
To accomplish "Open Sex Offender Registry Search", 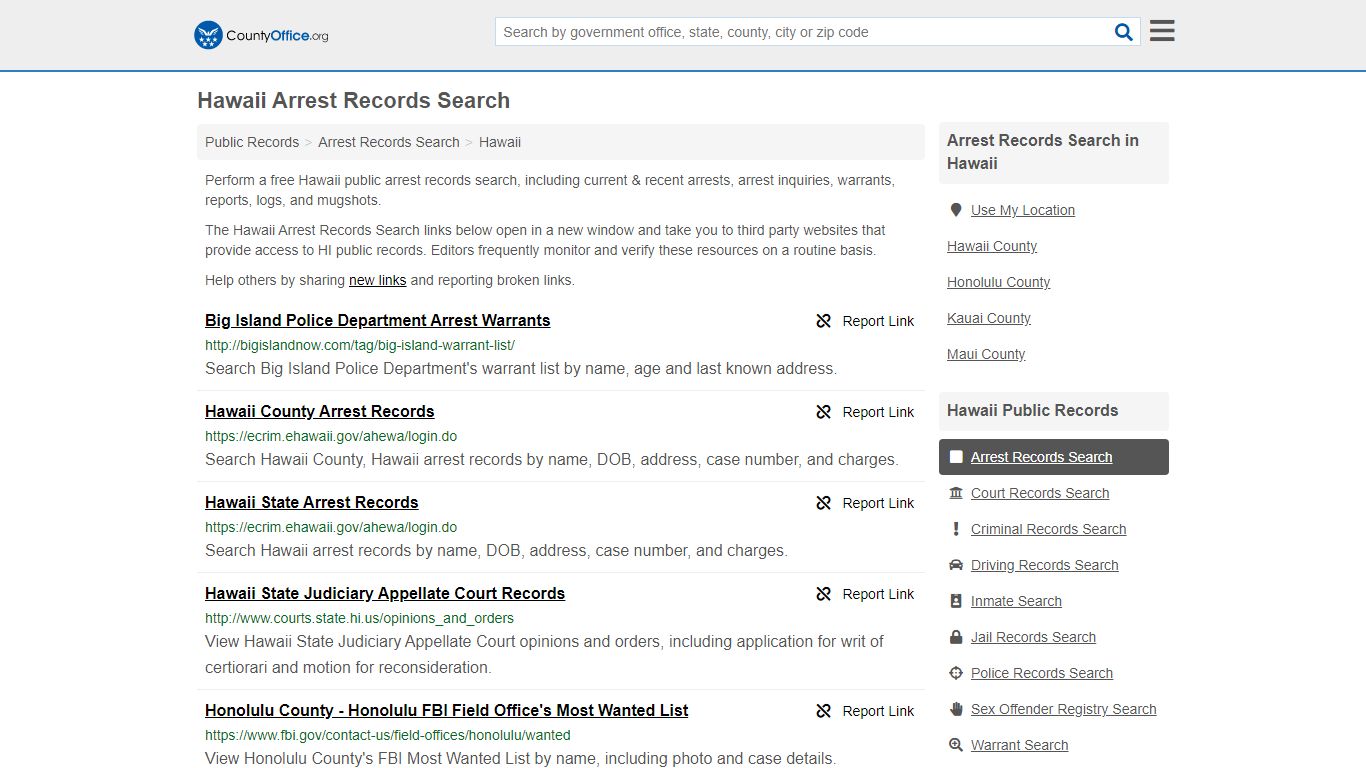I will point(1063,709).
